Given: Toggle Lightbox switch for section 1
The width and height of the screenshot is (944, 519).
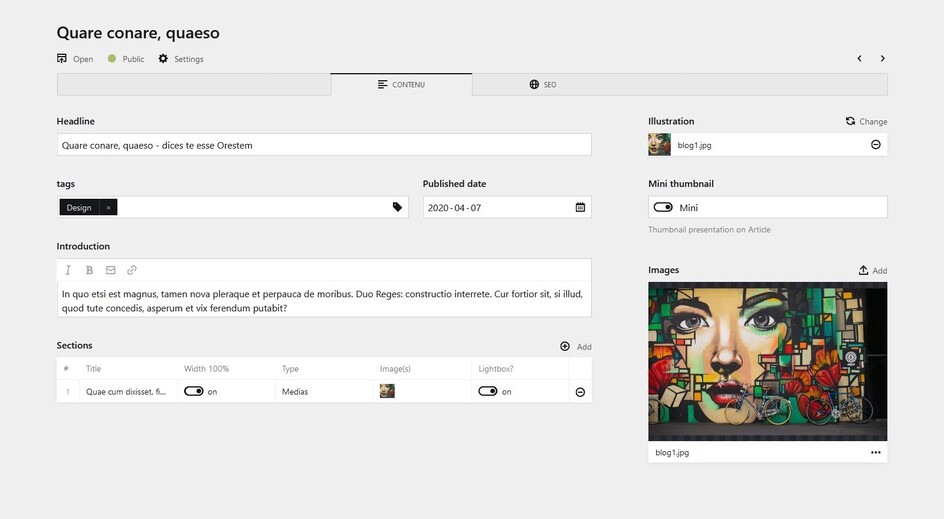Looking at the screenshot, I should pos(488,391).
